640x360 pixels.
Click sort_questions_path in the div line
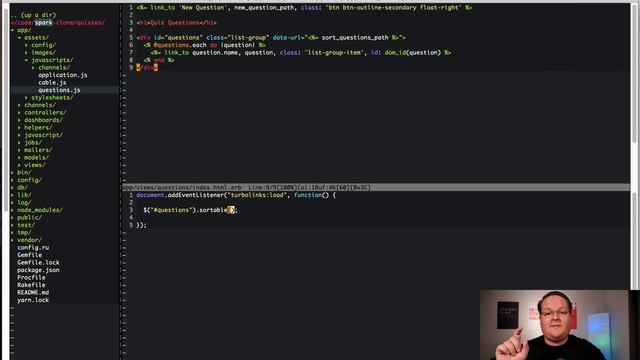(x=355, y=38)
